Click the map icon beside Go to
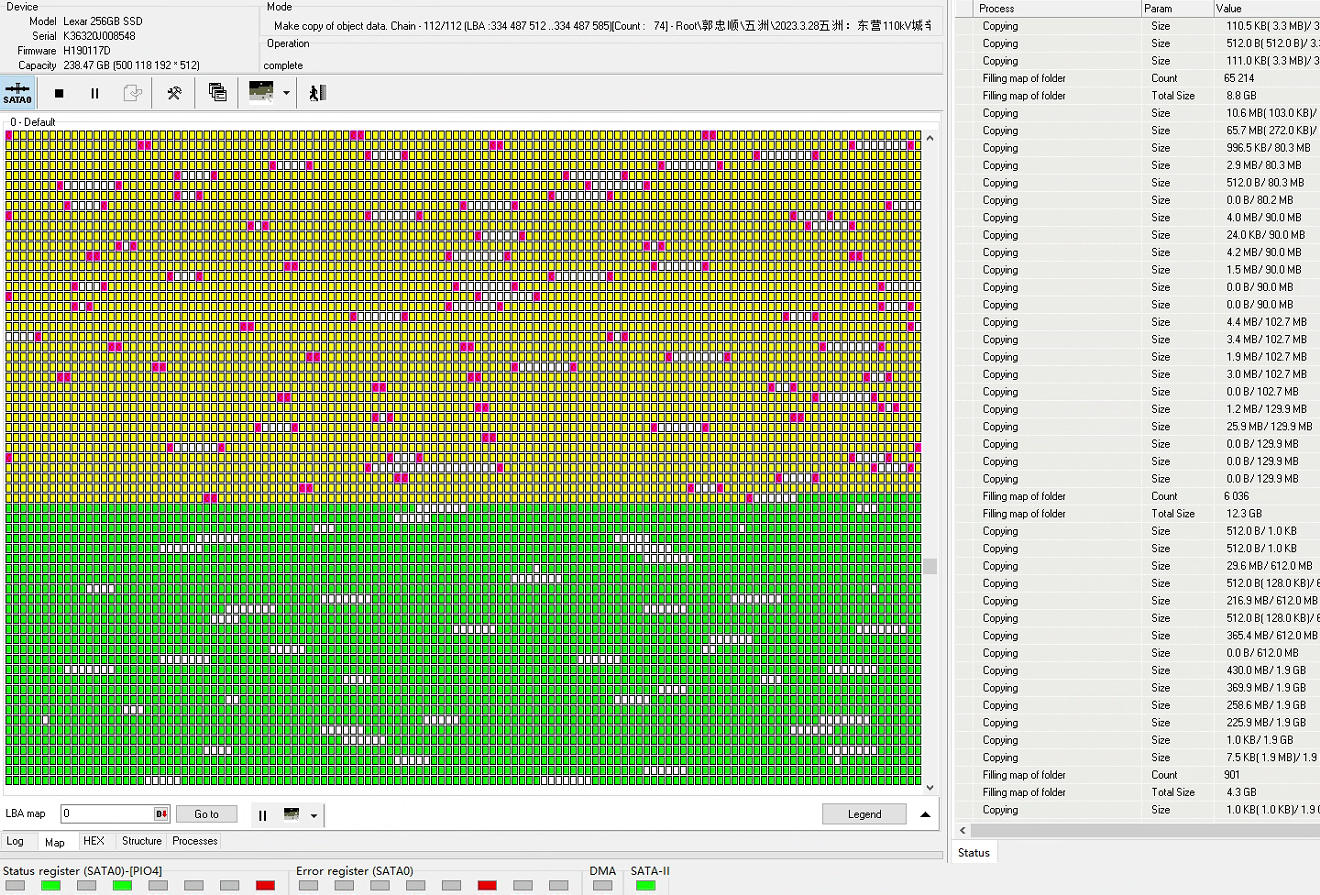 click(x=292, y=814)
